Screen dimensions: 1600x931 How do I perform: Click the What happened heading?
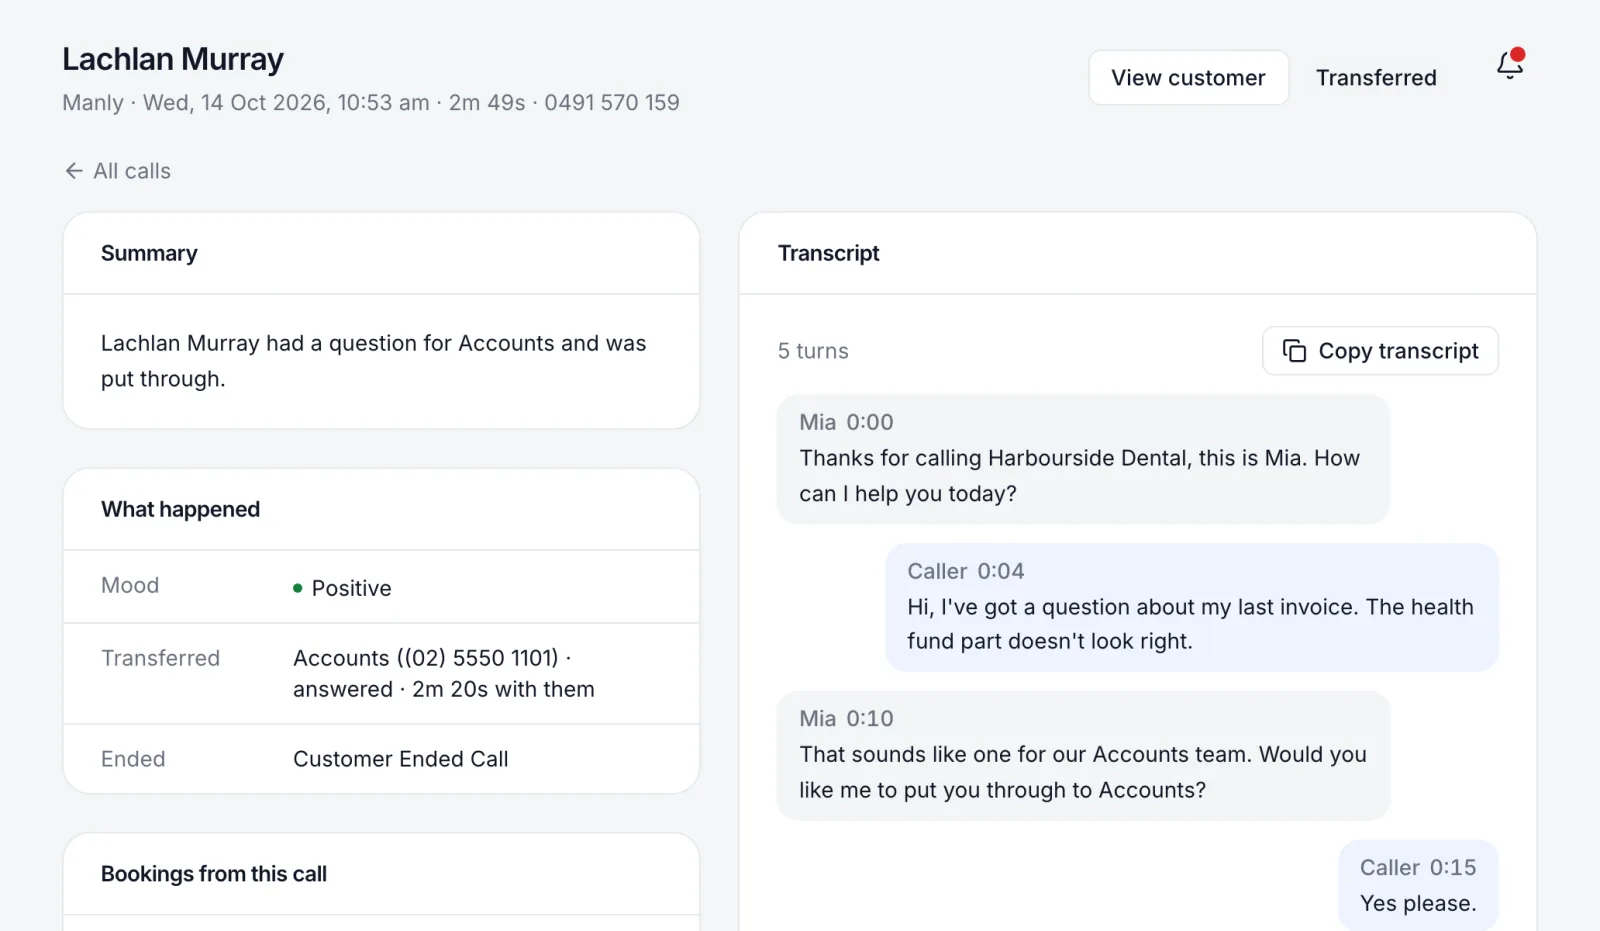[x=180, y=509]
